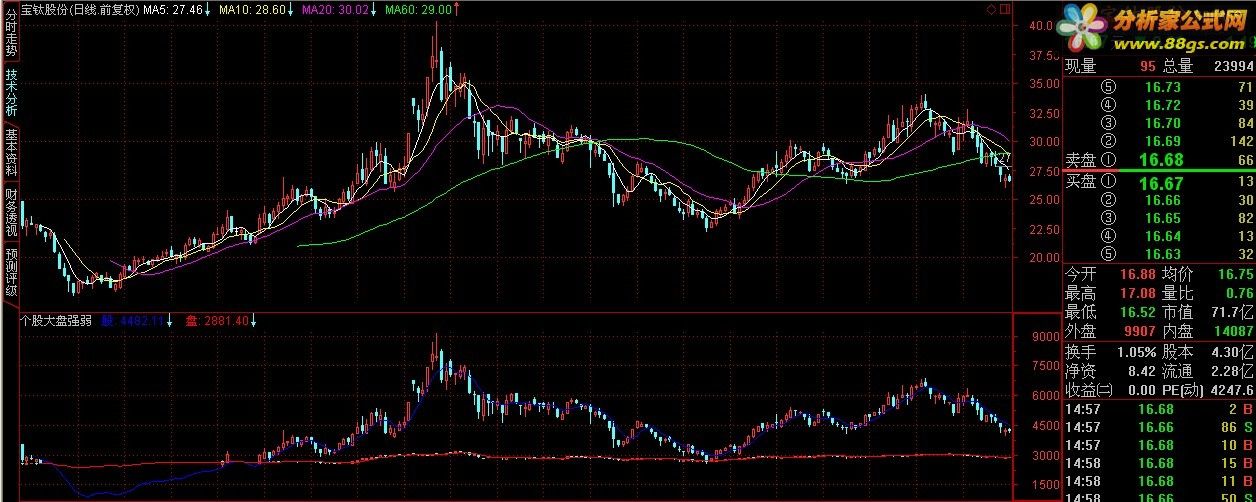The width and height of the screenshot is (1256, 502).
Task: Click the buy level ③ volume 82
Action: click(1245, 218)
